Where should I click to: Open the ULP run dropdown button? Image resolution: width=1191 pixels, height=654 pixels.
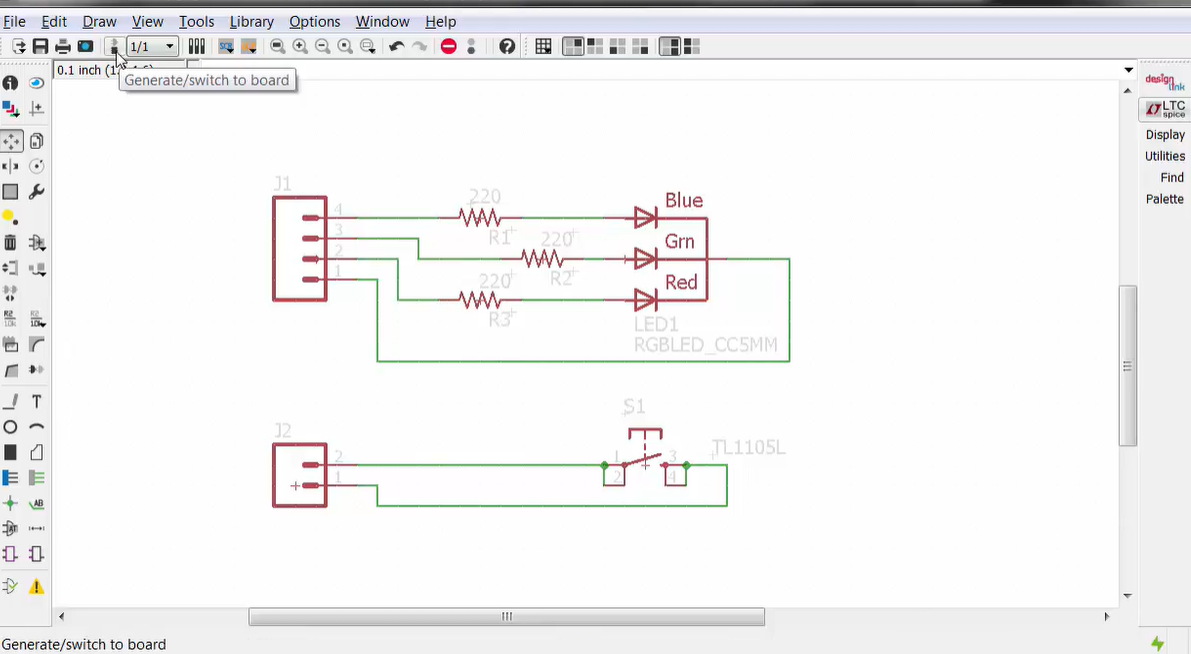(248, 47)
